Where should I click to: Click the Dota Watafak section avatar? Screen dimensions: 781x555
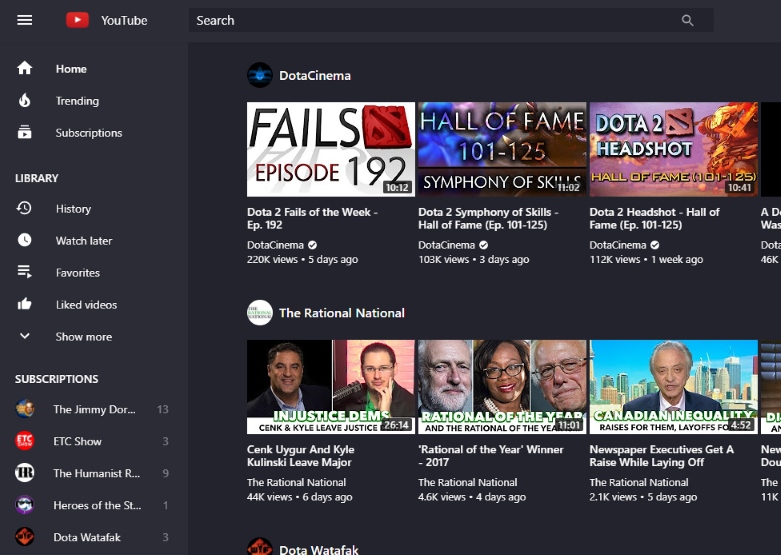[x=260, y=546]
